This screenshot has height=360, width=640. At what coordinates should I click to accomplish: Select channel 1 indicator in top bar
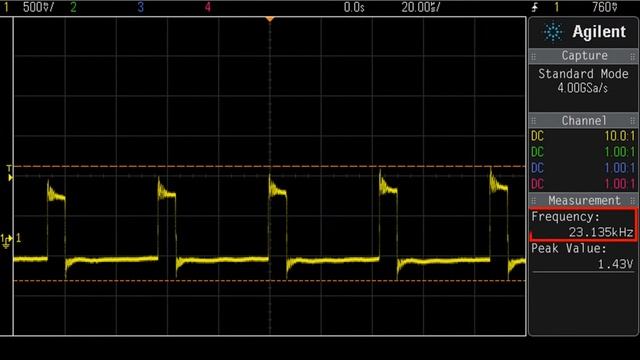tap(6, 7)
